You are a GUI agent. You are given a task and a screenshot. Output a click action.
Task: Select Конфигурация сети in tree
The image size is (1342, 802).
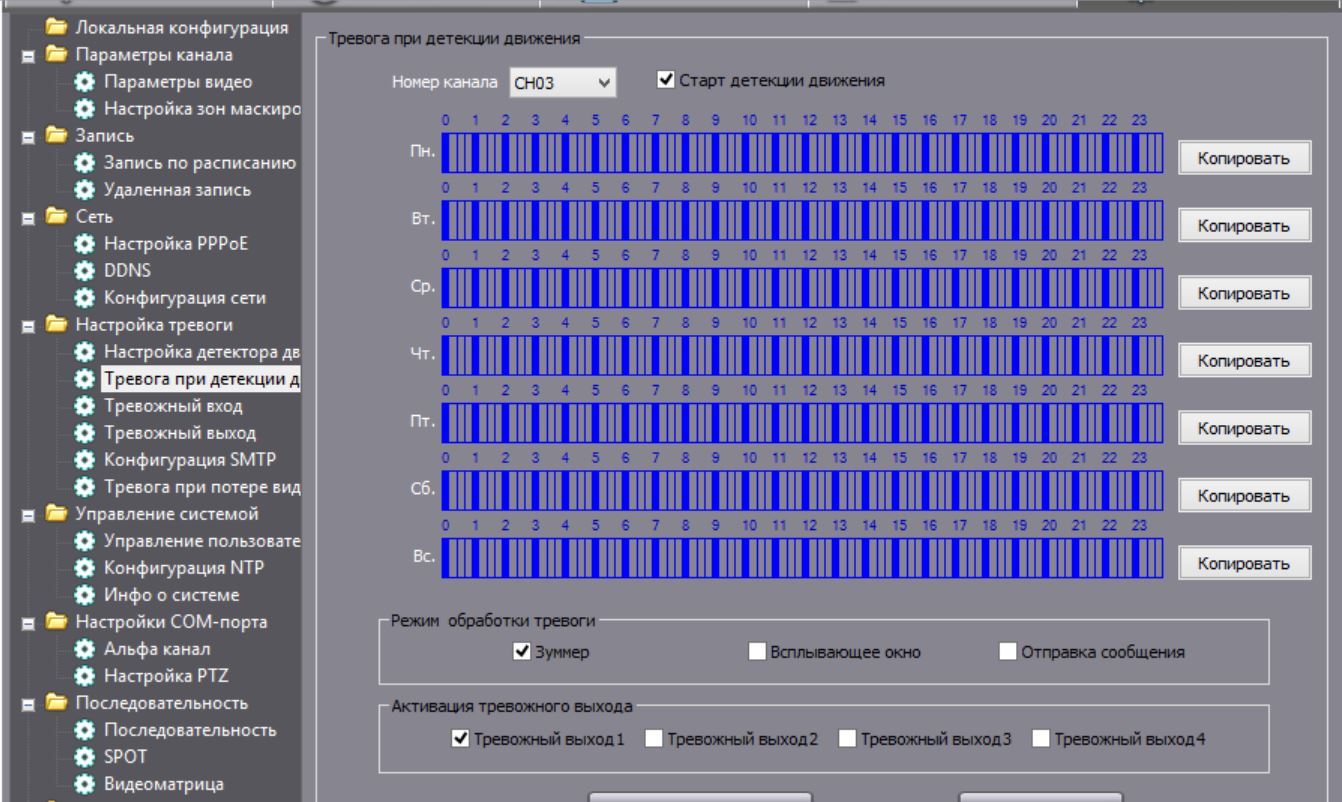point(184,297)
